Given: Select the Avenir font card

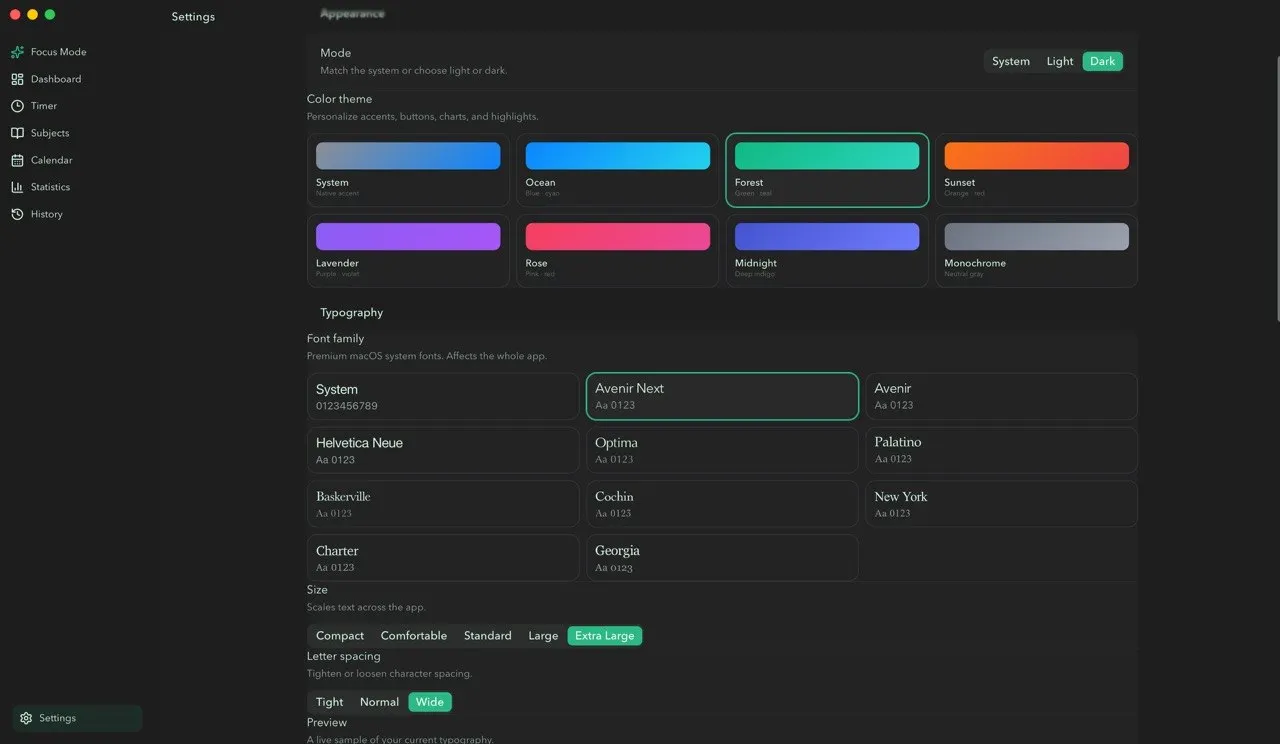Looking at the screenshot, I should click(1001, 396).
